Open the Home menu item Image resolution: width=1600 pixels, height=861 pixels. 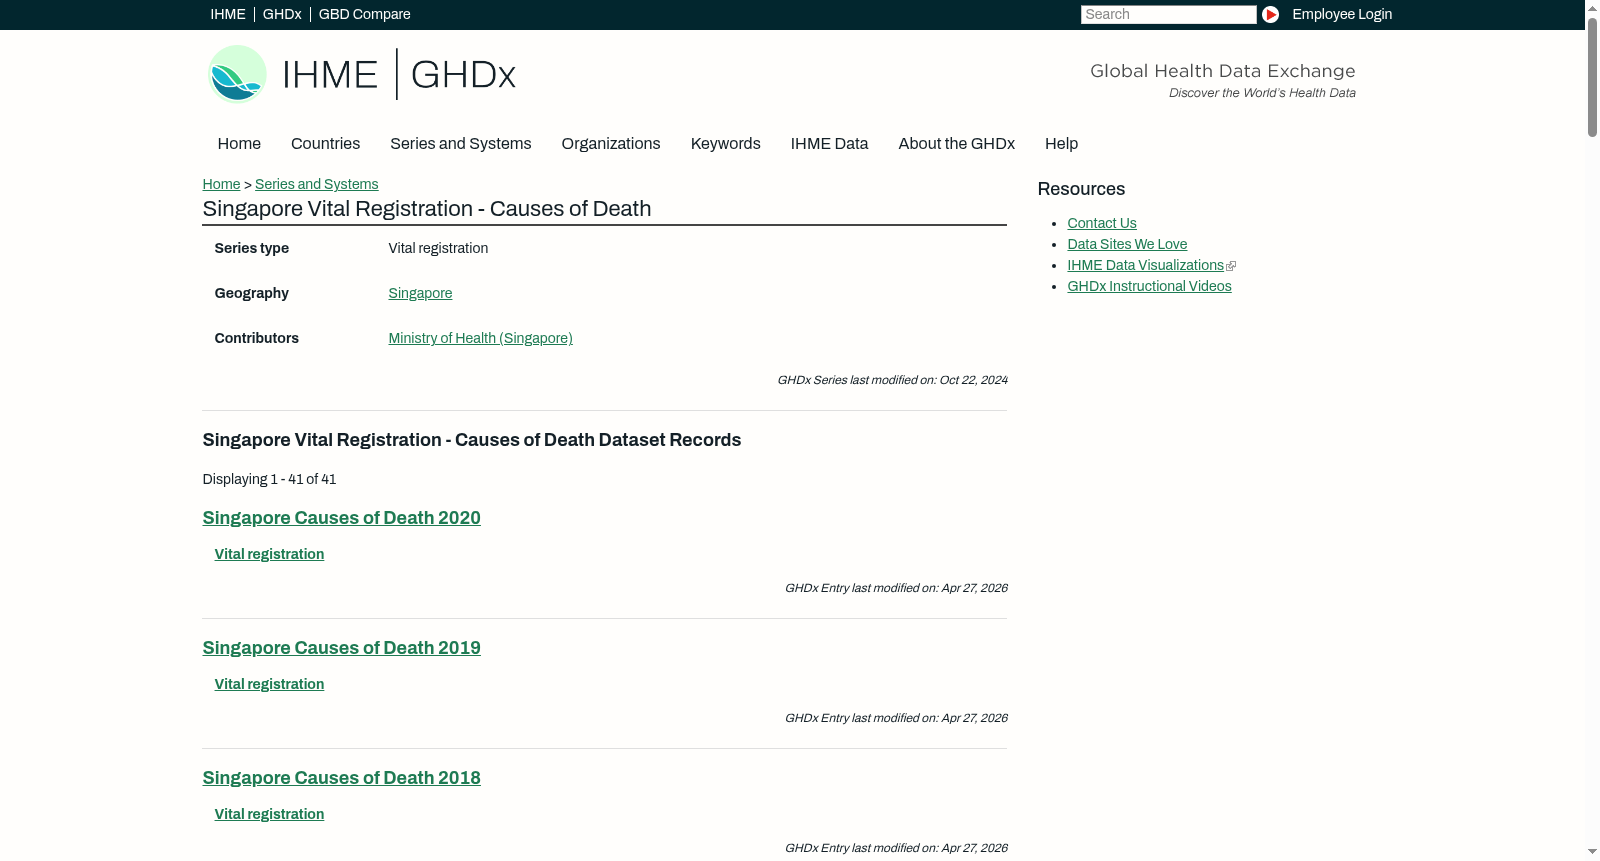point(239,144)
